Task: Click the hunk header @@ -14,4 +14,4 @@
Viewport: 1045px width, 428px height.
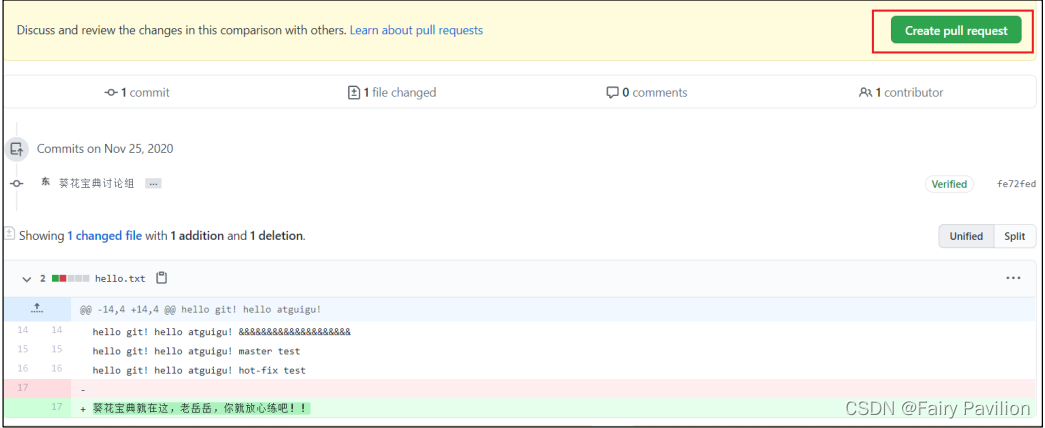Action: [x=201, y=309]
